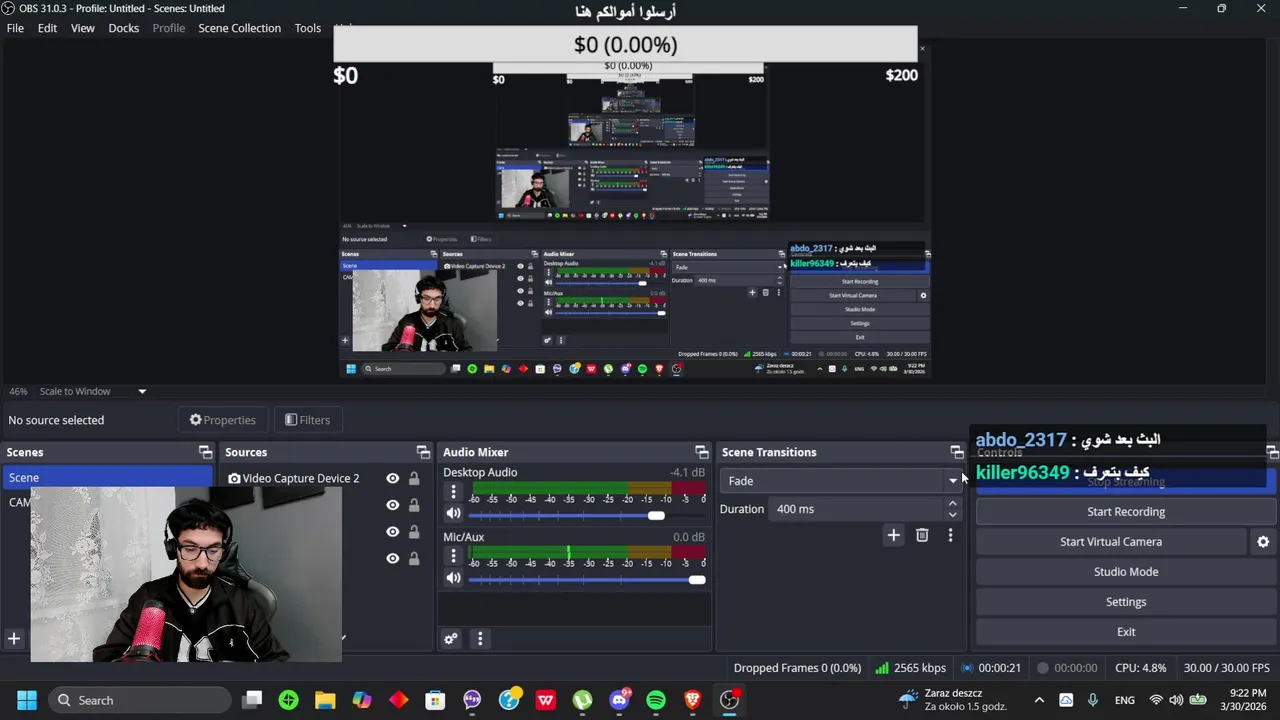The image size is (1280, 720).
Task: Open File Explorer from the taskbar
Action: (x=325, y=700)
